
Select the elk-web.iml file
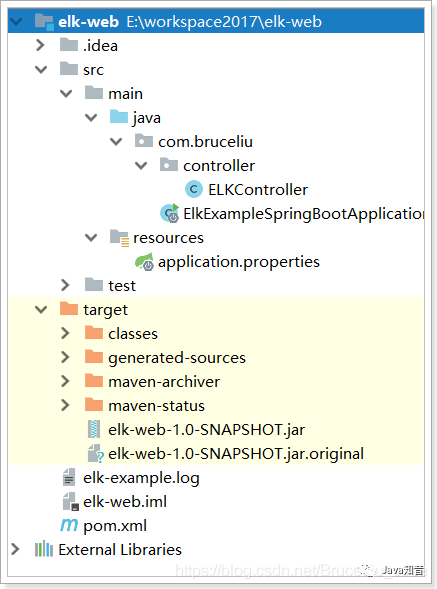[125, 501]
